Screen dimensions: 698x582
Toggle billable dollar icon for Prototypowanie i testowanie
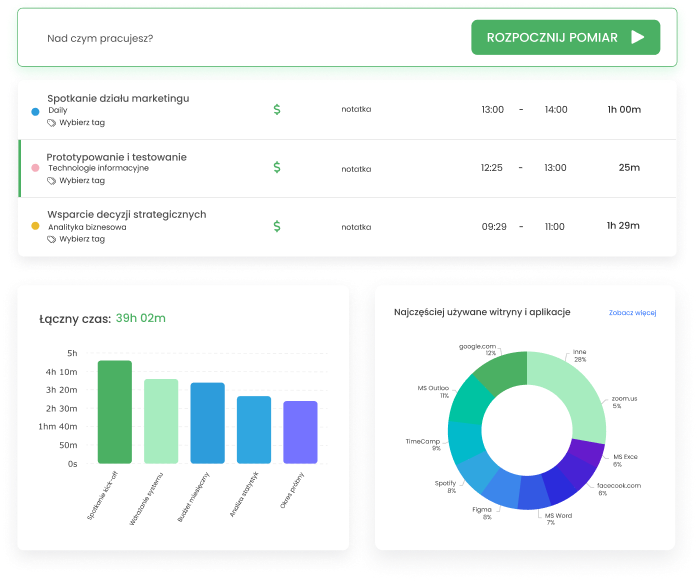(x=277, y=168)
